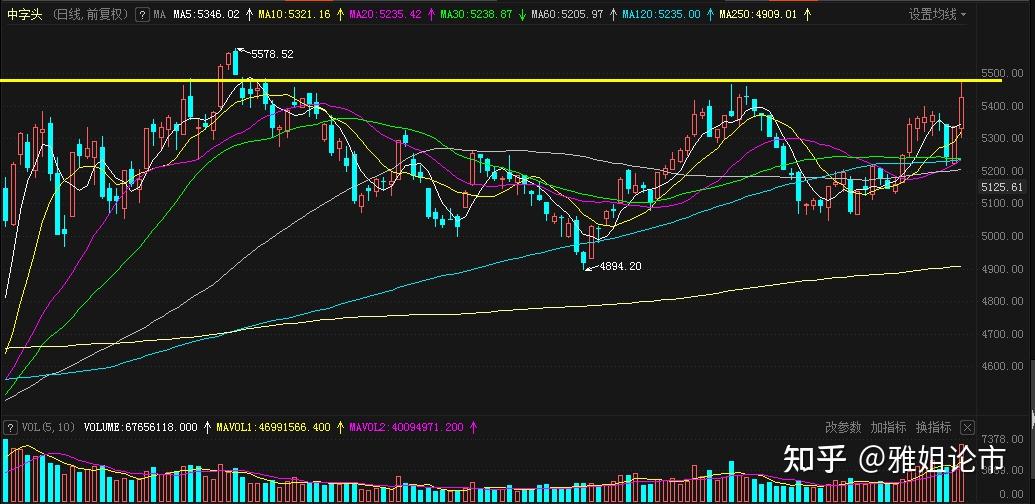Image resolution: width=1035 pixels, height=504 pixels.
Task: Select the MA5:5346.02 value
Action: (206, 14)
